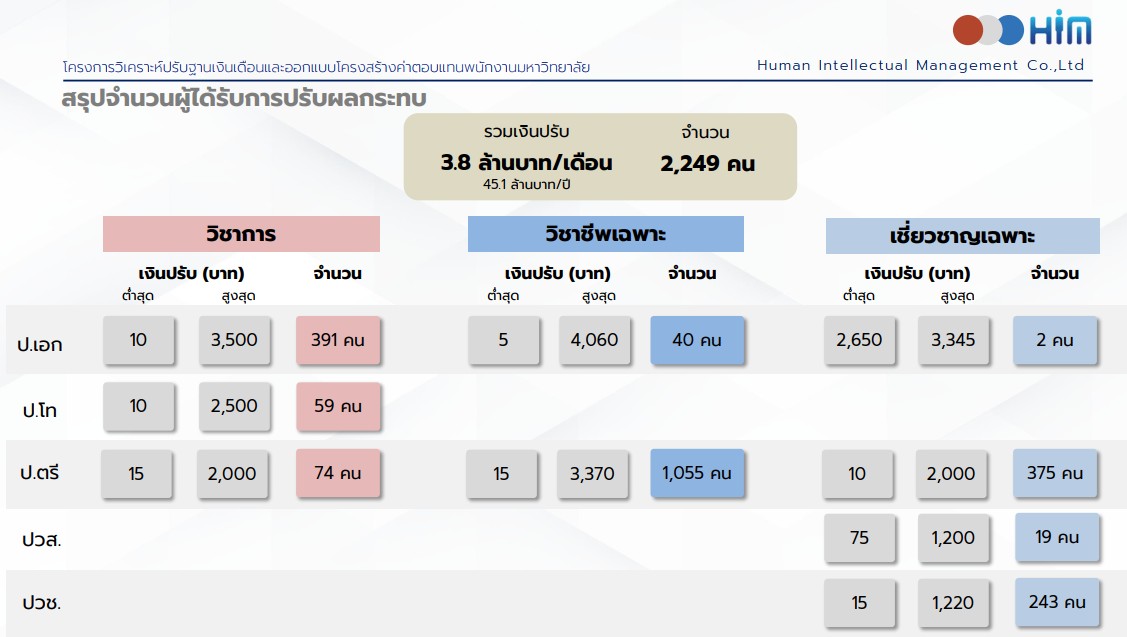Screen dimensions: 1127x637
Task: Click the 375 คน count box
Action: 1055,473
